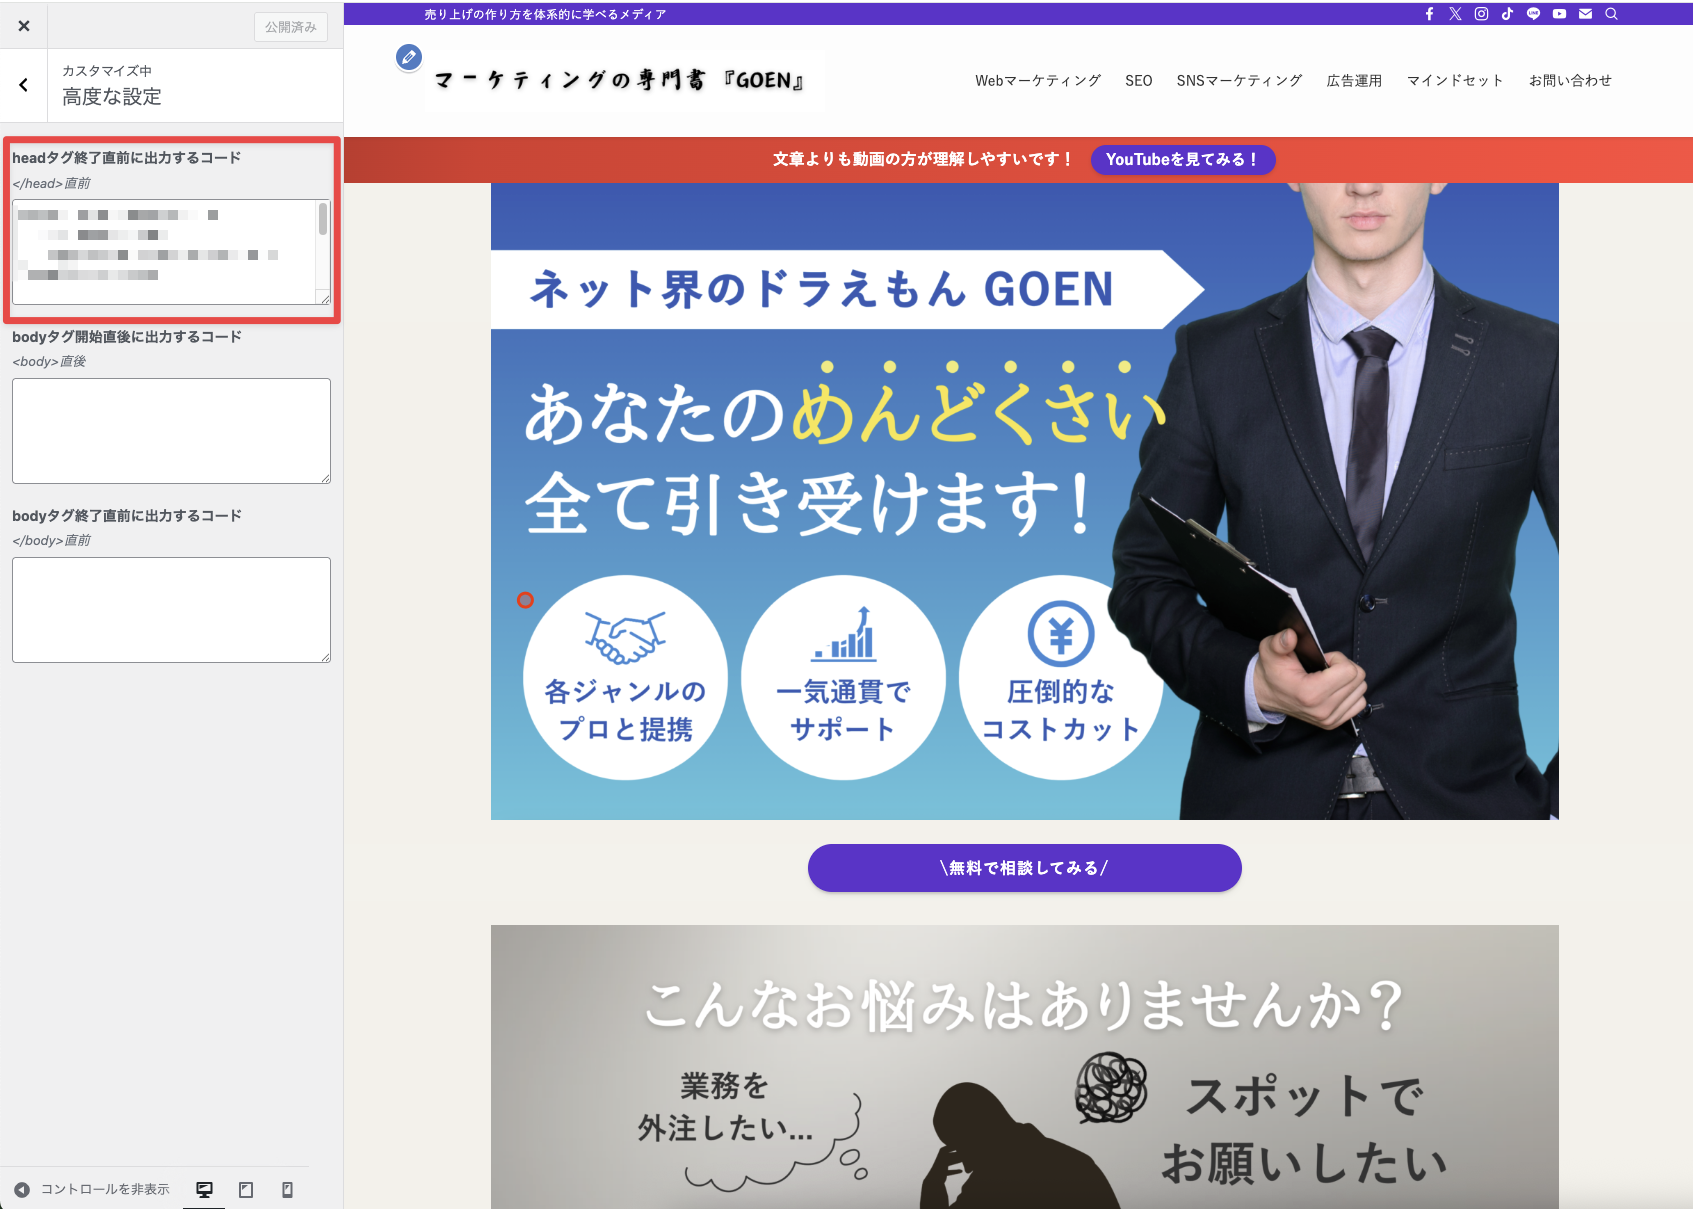Click the TikTok icon in header
Viewport: 1693px width, 1209px height.
(x=1507, y=14)
